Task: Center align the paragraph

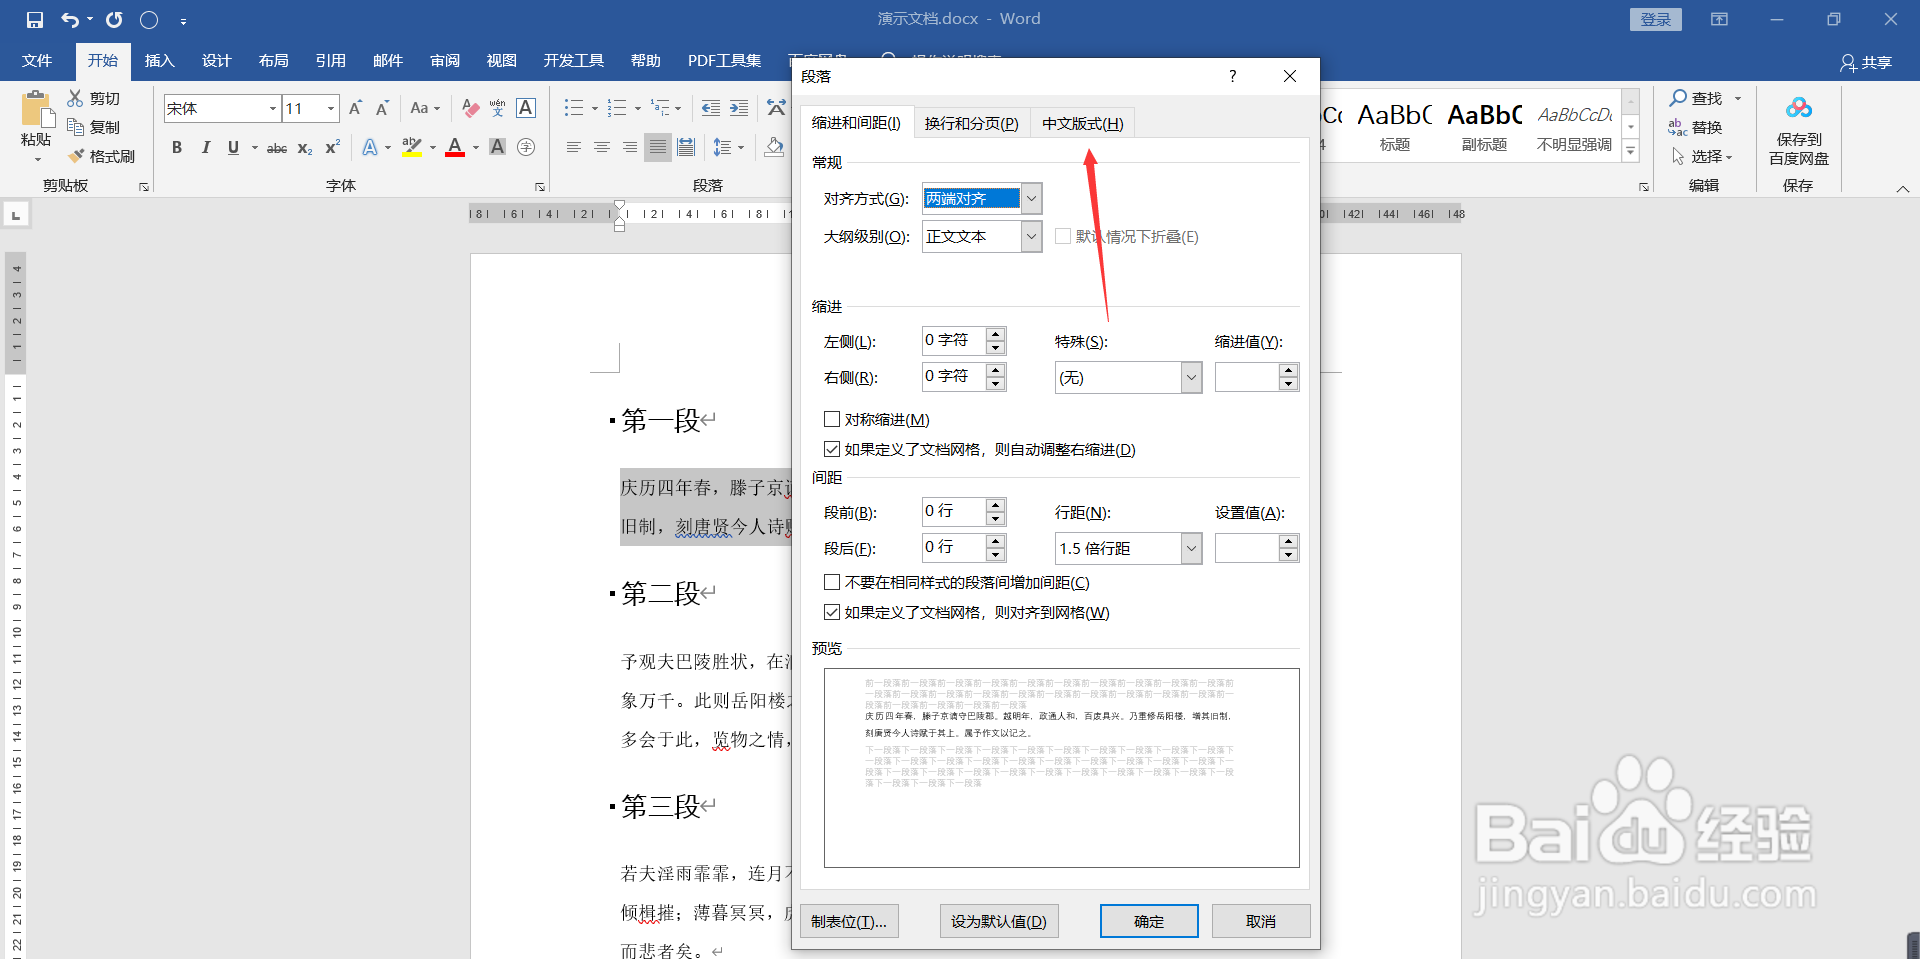Action: click(601, 147)
